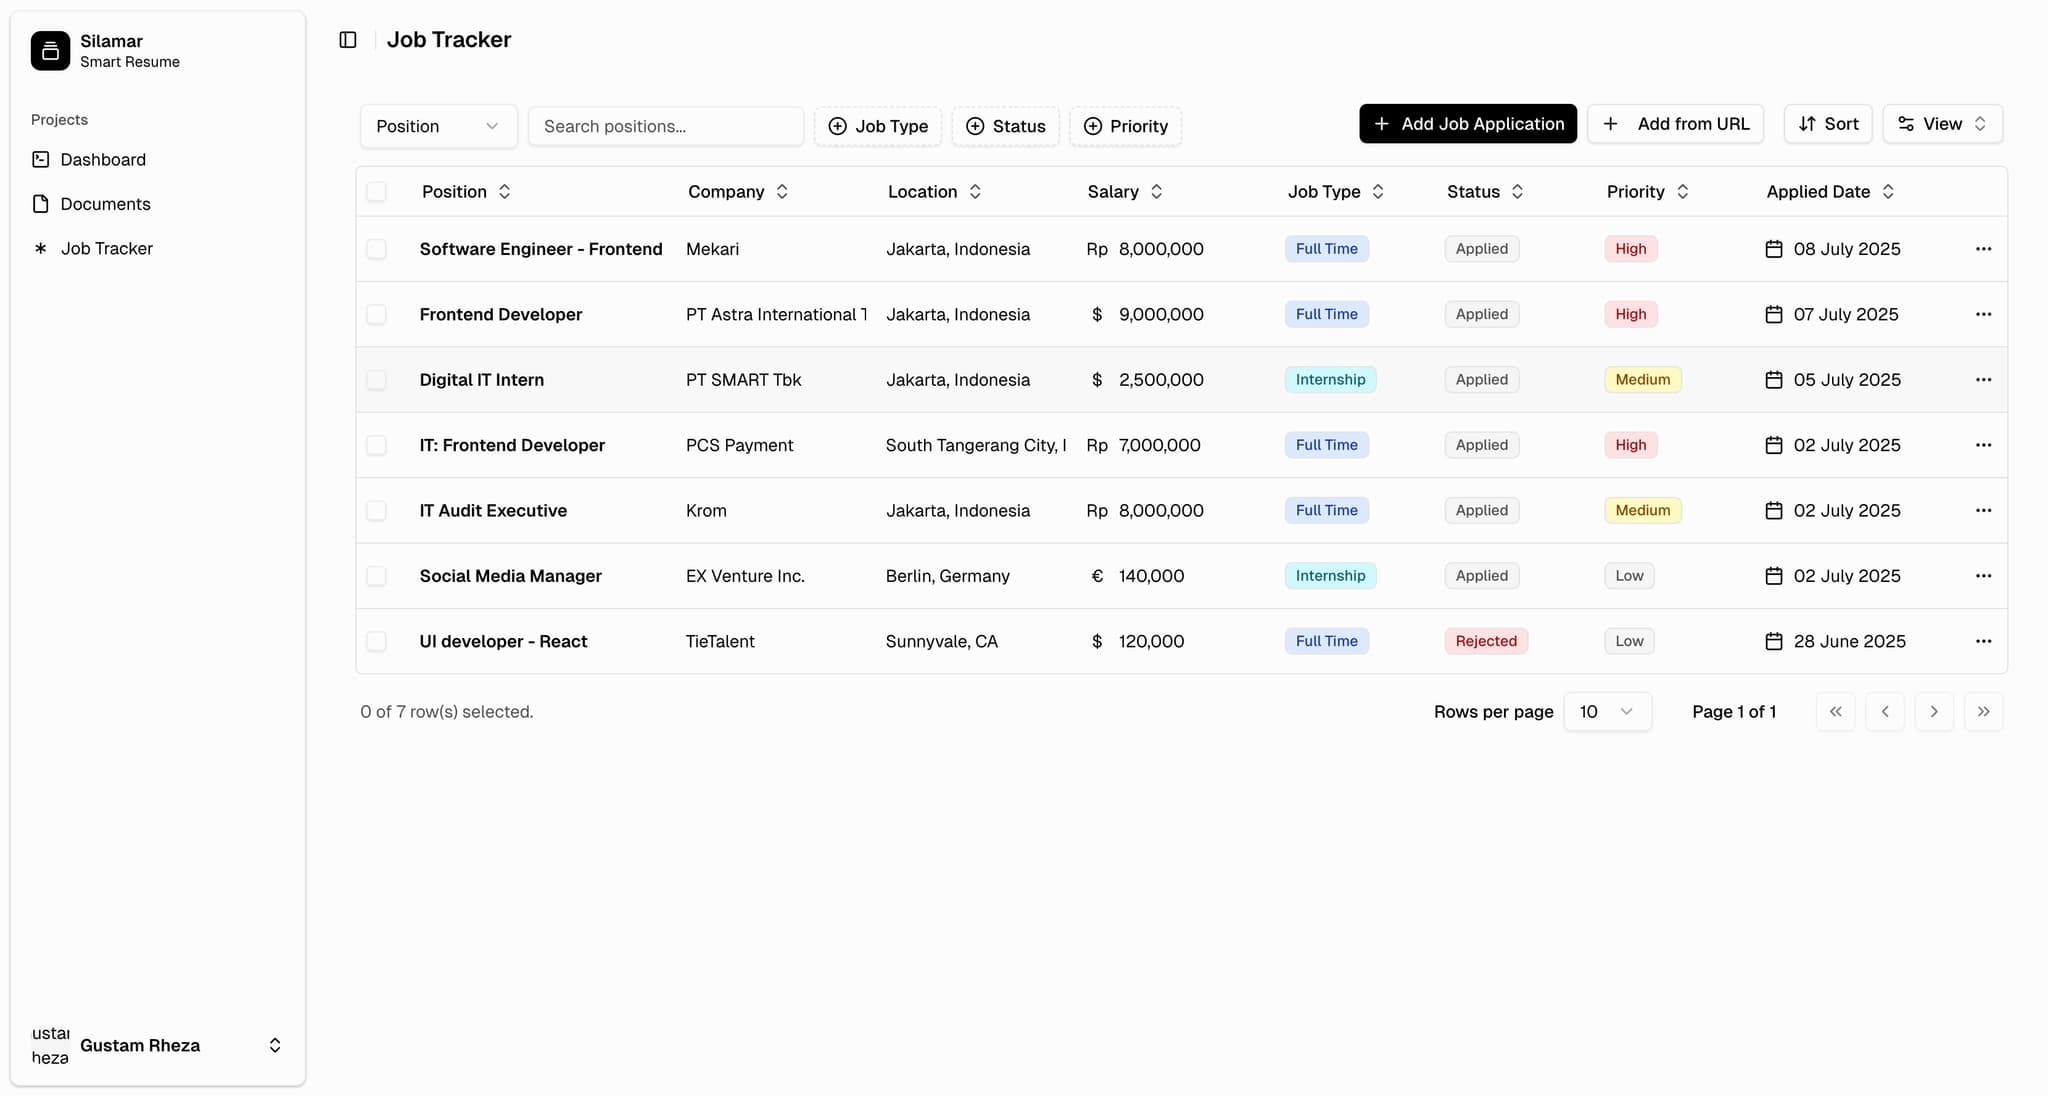This screenshot has width=2048, height=1096.
Task: Open row actions for Digital IT Intern
Action: click(1983, 380)
